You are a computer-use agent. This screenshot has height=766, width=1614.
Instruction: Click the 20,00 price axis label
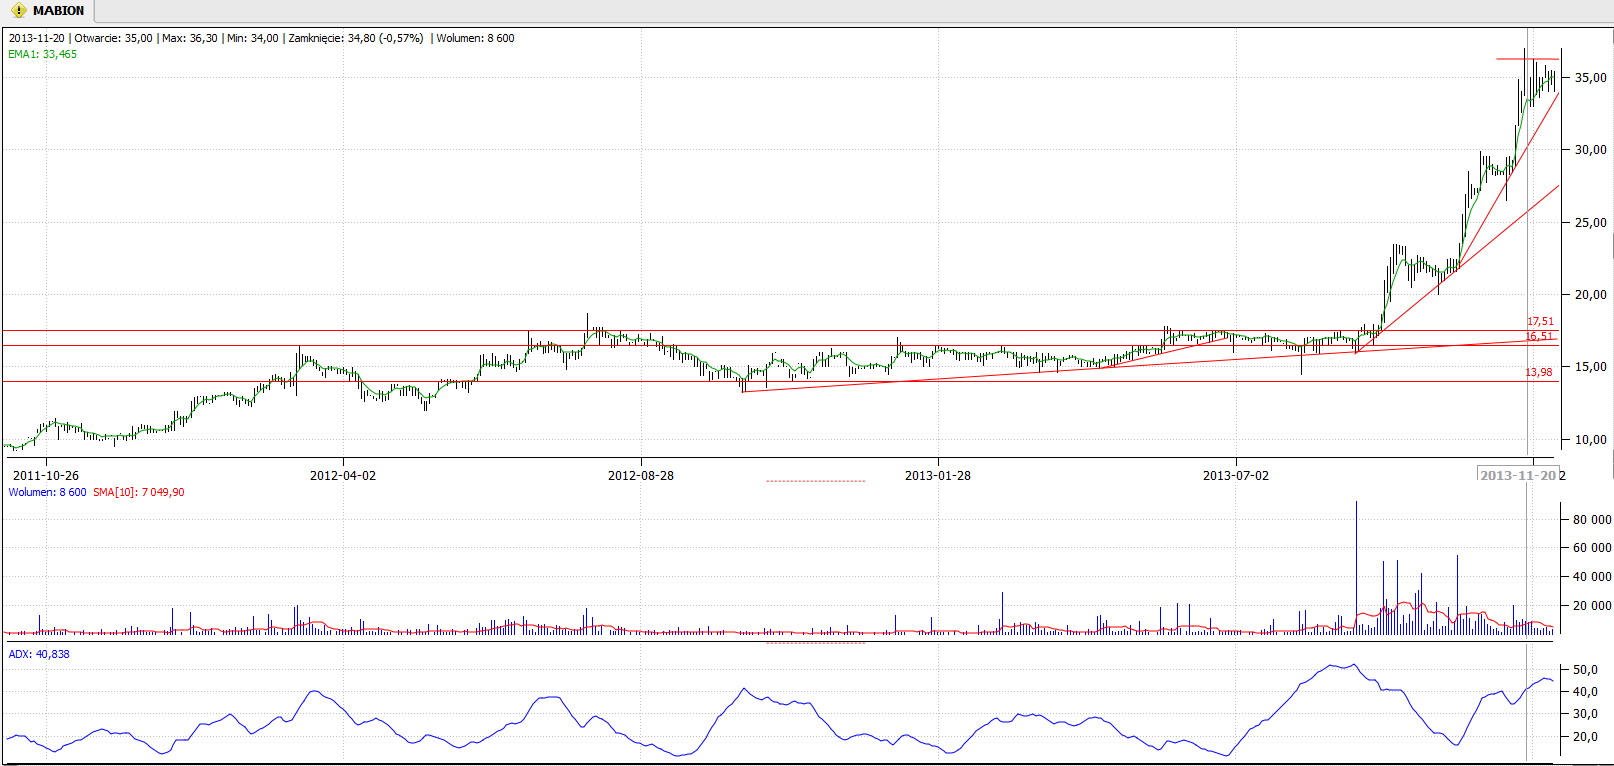point(1591,294)
